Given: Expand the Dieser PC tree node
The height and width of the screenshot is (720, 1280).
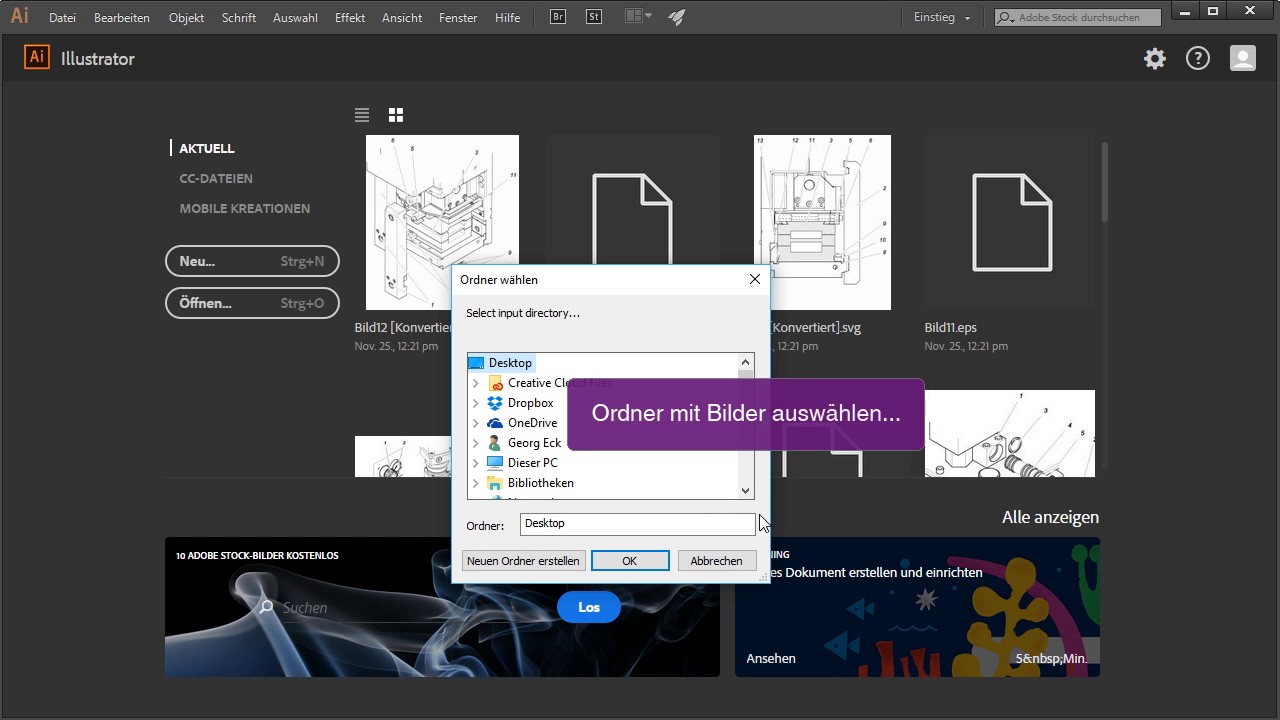Looking at the screenshot, I should pyautogui.click(x=476, y=463).
